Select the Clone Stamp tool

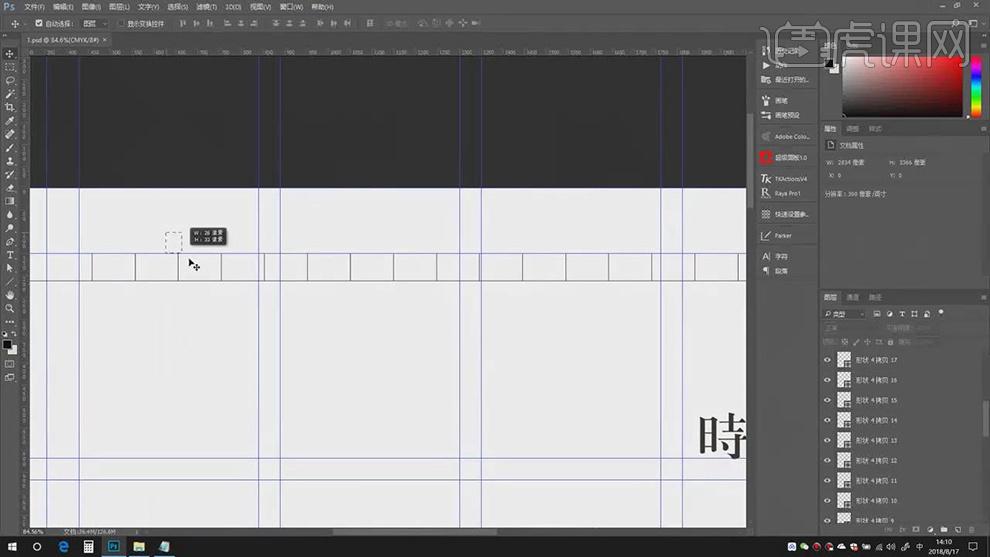click(9, 161)
